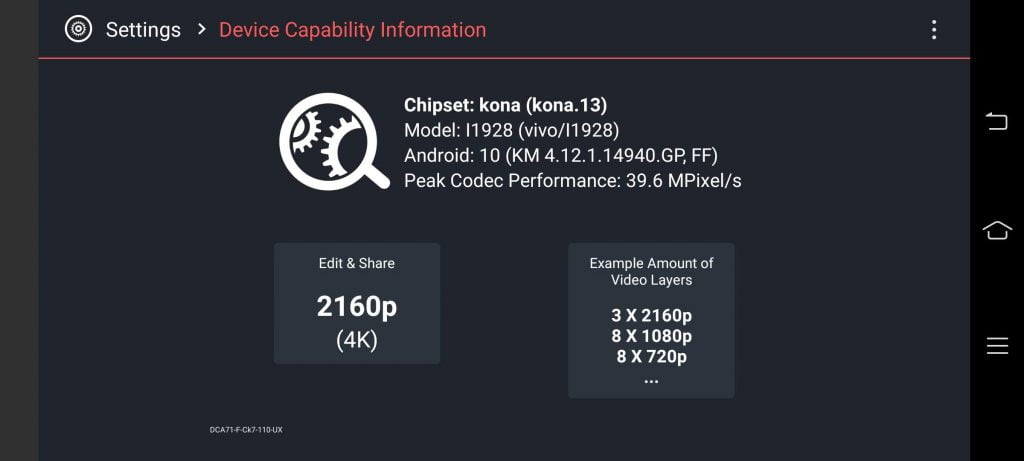This screenshot has height=461, width=1024.
Task: Tap the Android back navigation button
Action: pos(997,121)
